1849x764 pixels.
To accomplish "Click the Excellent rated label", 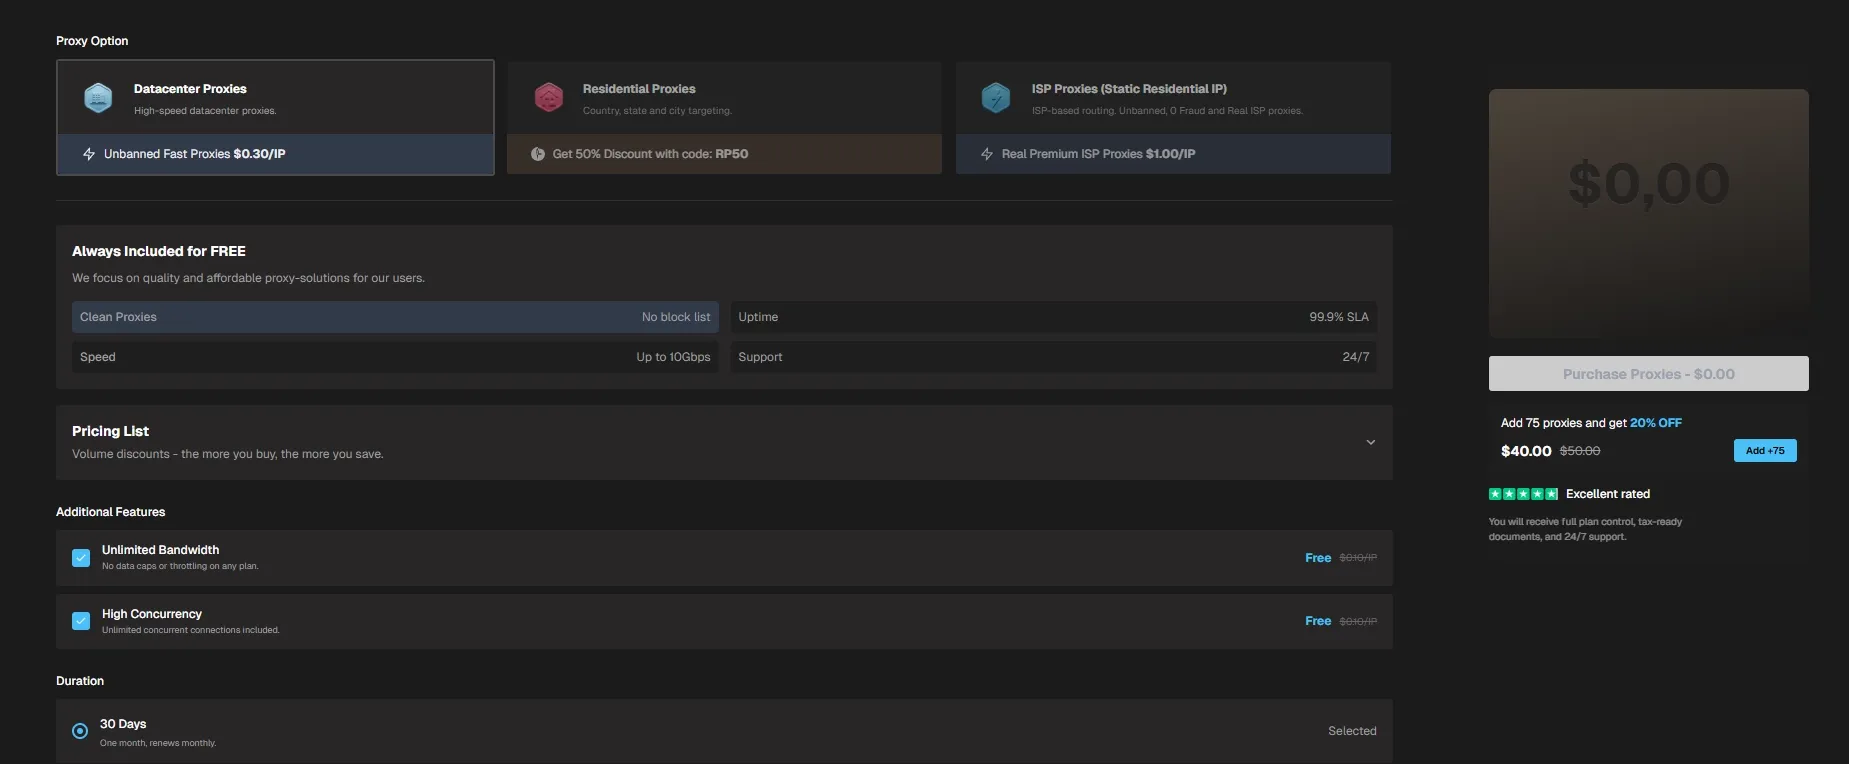I will point(1607,494).
